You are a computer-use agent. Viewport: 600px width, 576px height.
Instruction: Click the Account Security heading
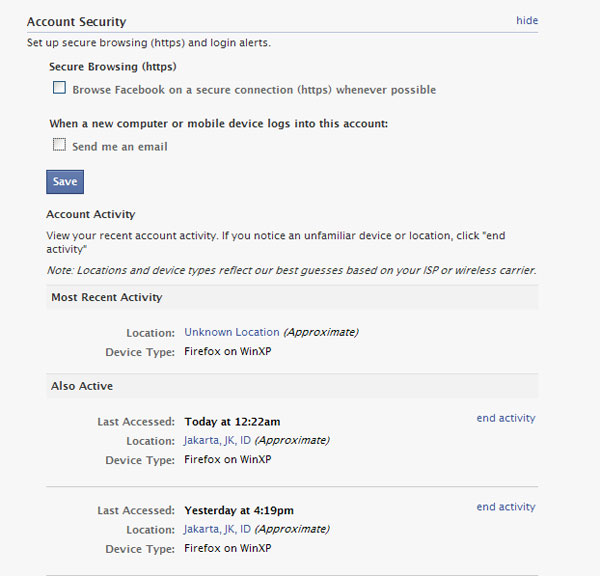tap(76, 21)
